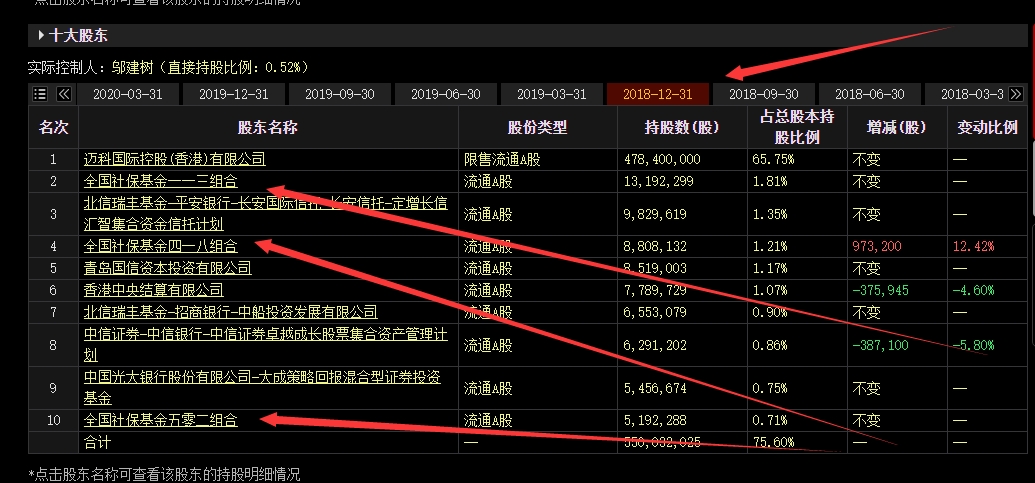Click the 股份类型 column header

(537, 127)
